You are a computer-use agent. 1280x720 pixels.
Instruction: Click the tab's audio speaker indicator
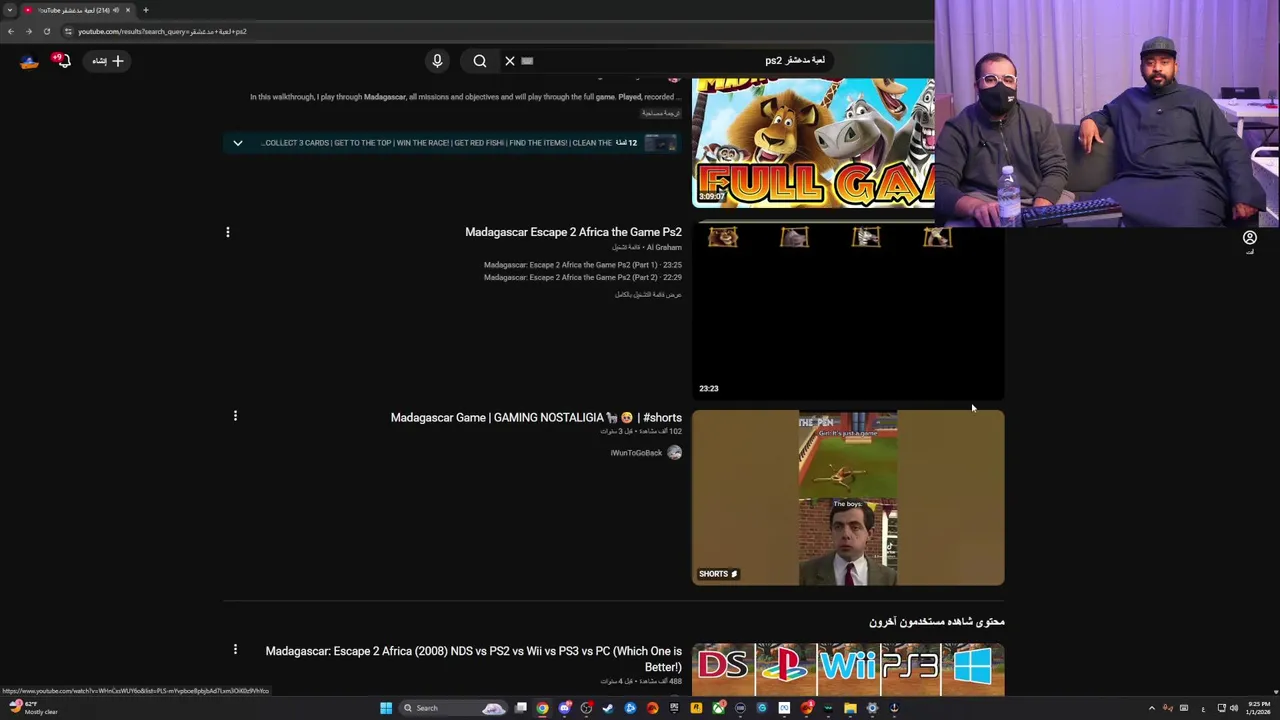click(116, 10)
